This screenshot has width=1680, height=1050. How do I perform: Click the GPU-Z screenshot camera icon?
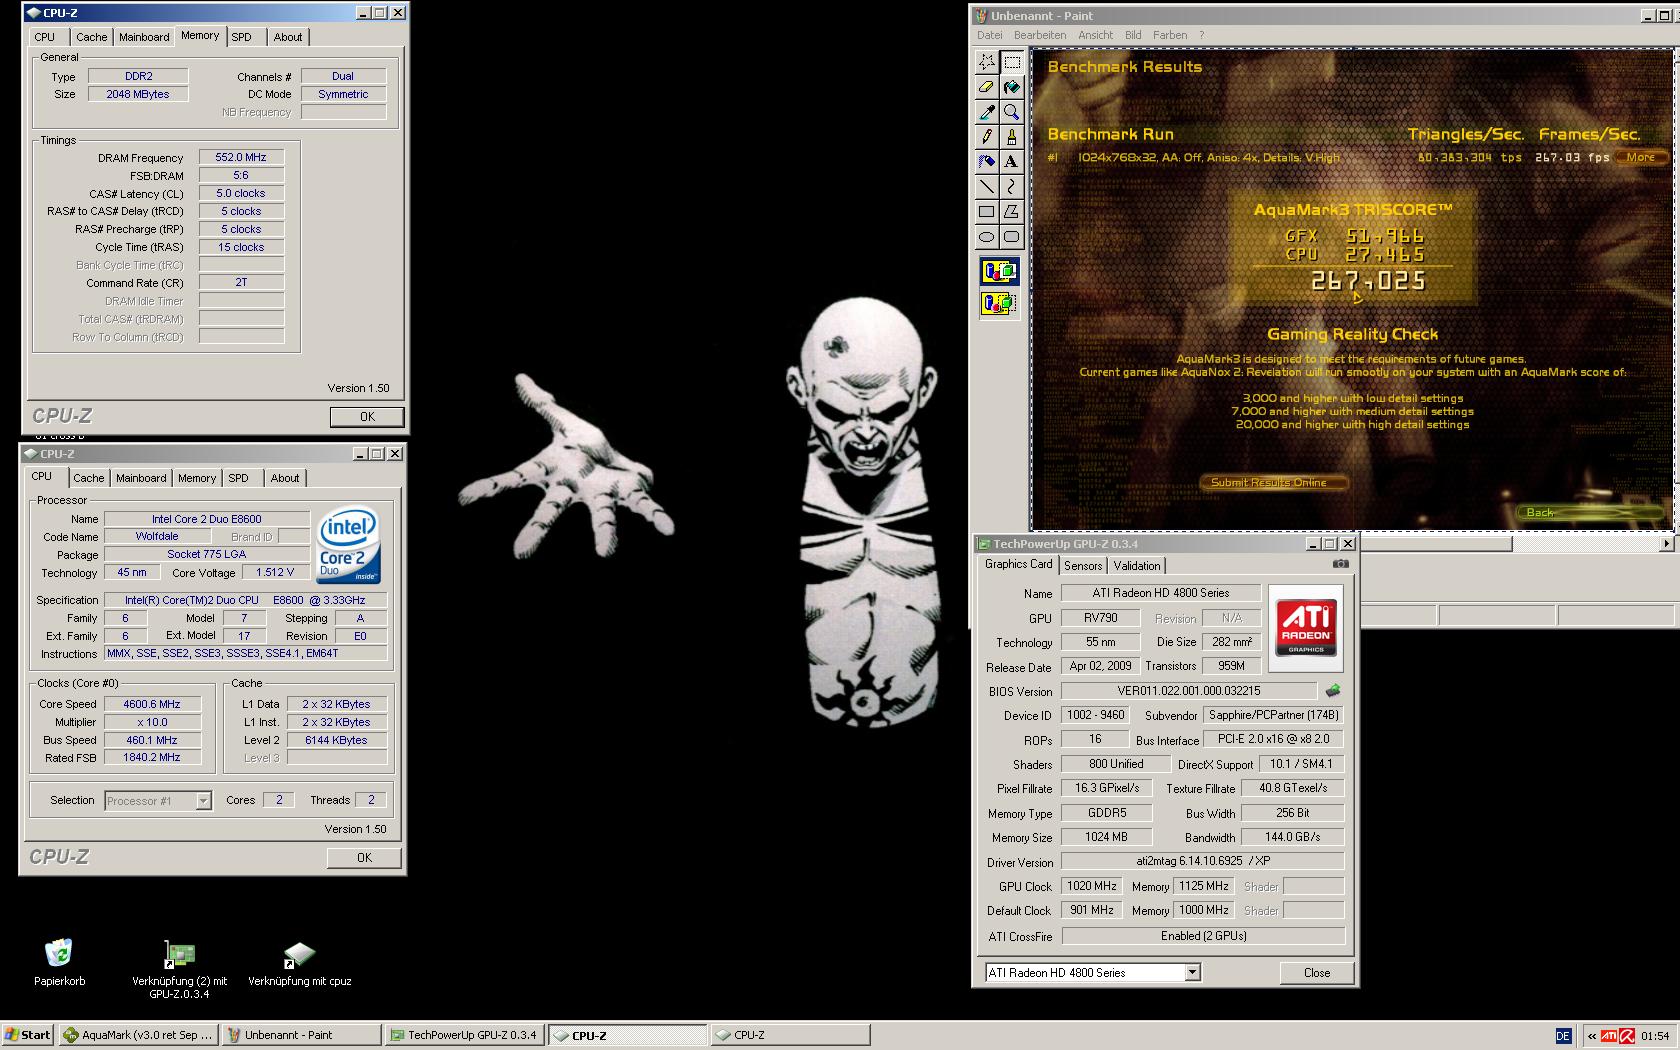[x=1341, y=564]
